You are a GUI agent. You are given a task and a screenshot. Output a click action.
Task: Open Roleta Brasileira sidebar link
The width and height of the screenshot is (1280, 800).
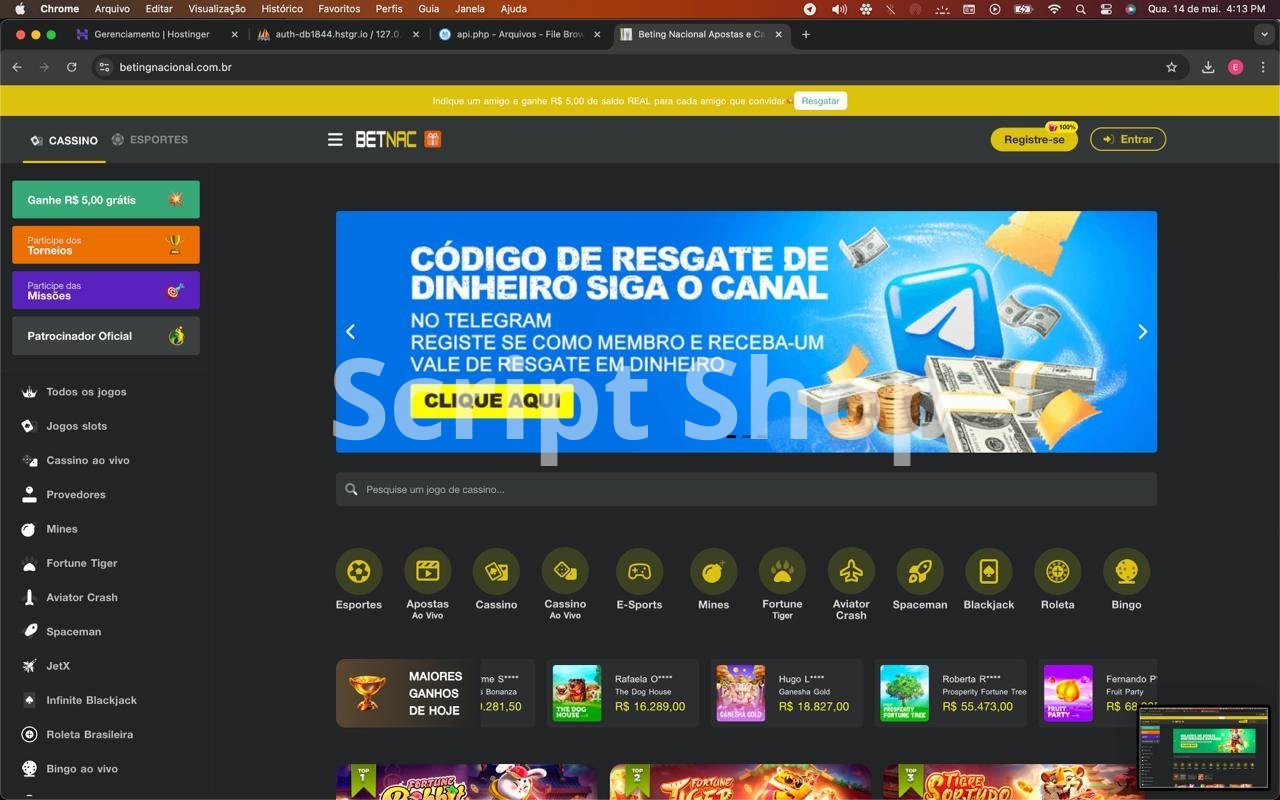(89, 734)
